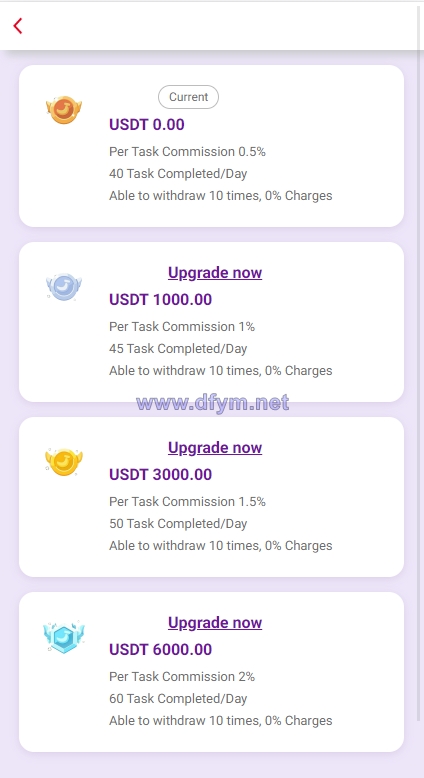The height and width of the screenshot is (778, 424).
Task: Click the blue diamond badge icon
Action: [x=64, y=637]
